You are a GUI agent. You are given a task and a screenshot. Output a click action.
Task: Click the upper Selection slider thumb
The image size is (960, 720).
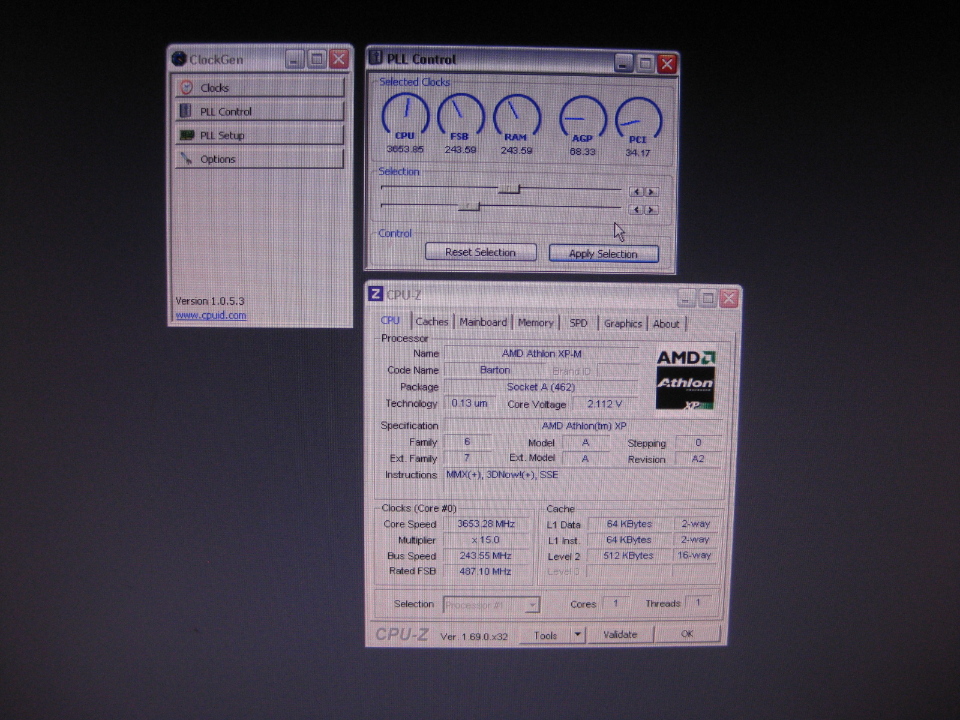509,189
